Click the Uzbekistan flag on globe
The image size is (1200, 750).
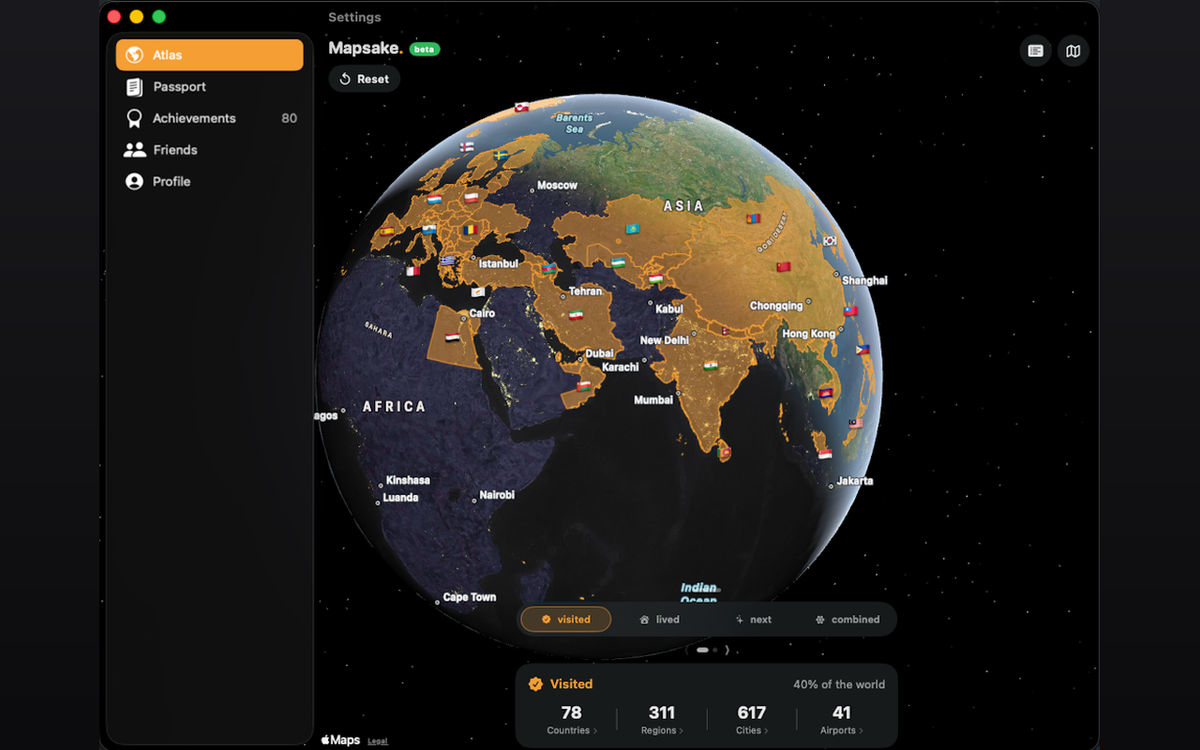pos(619,262)
